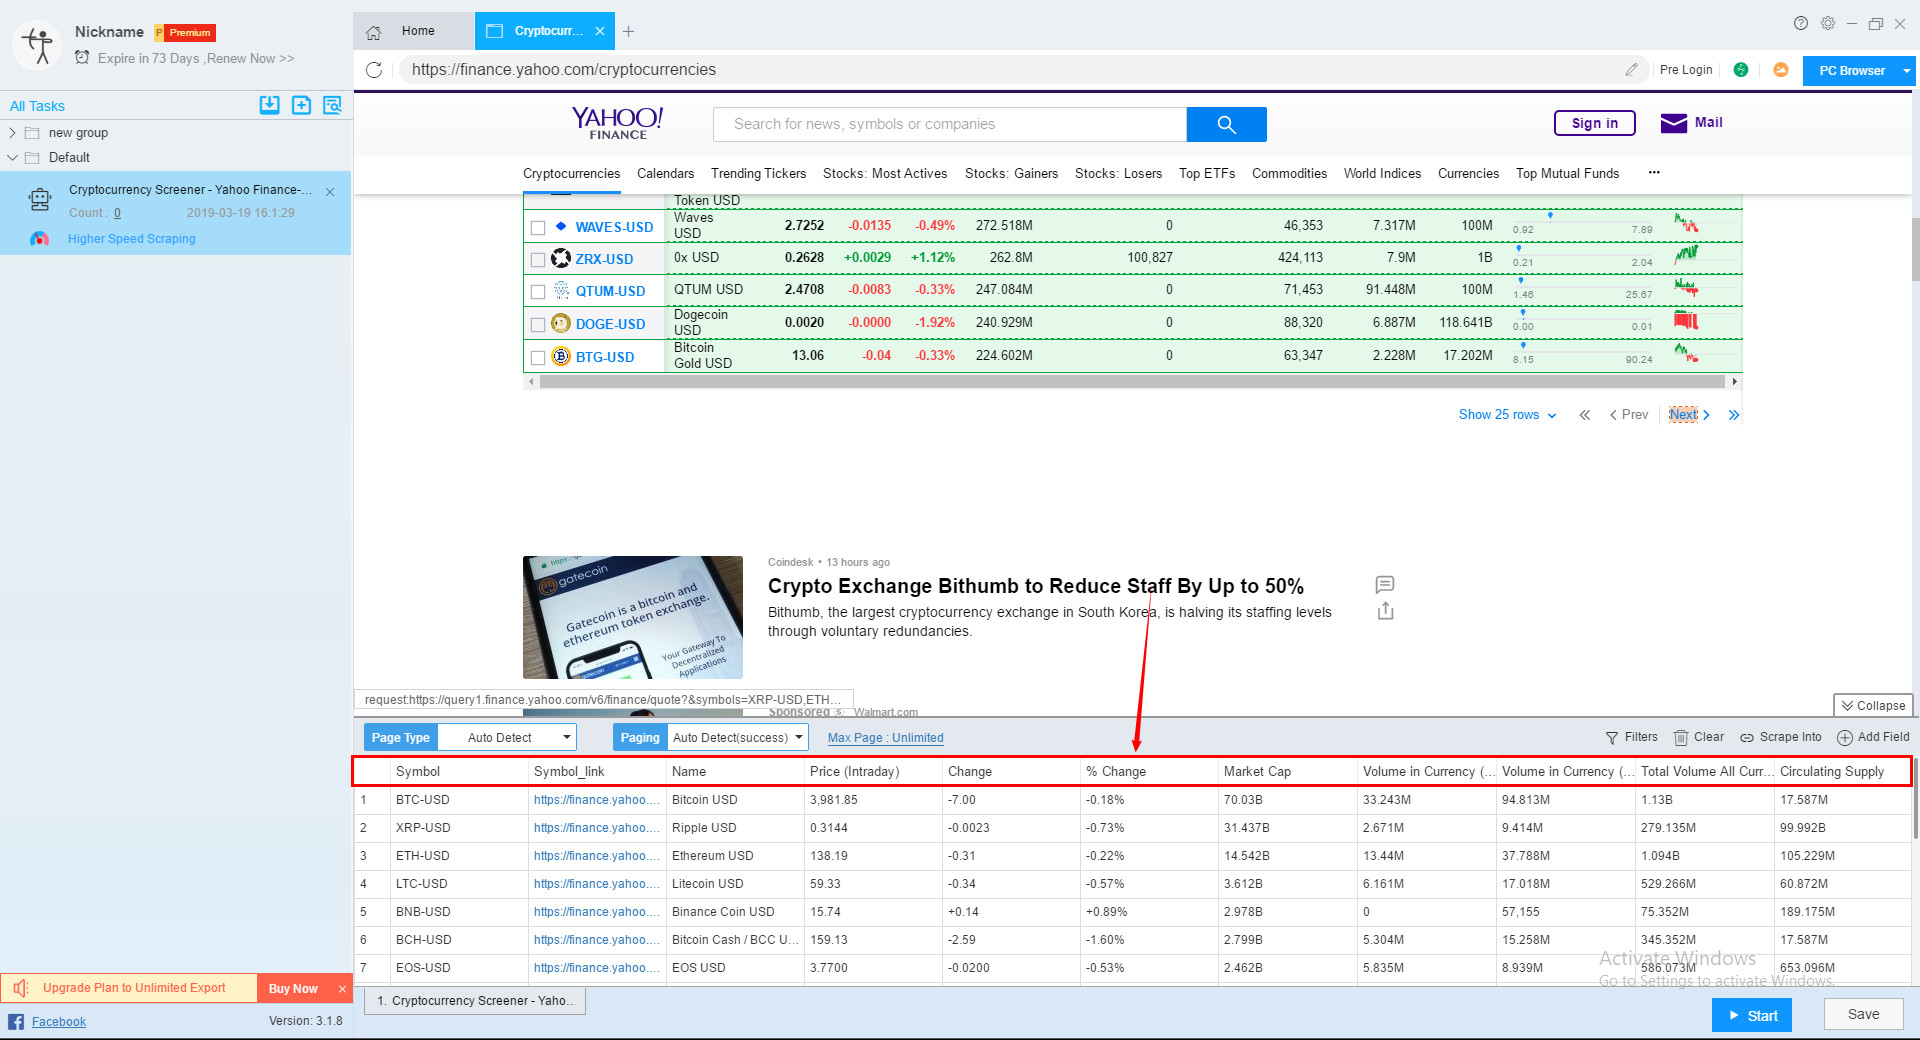This screenshot has height=1040, width=1920.
Task: Check the WAVES-USD row checkbox
Action: [x=538, y=228]
